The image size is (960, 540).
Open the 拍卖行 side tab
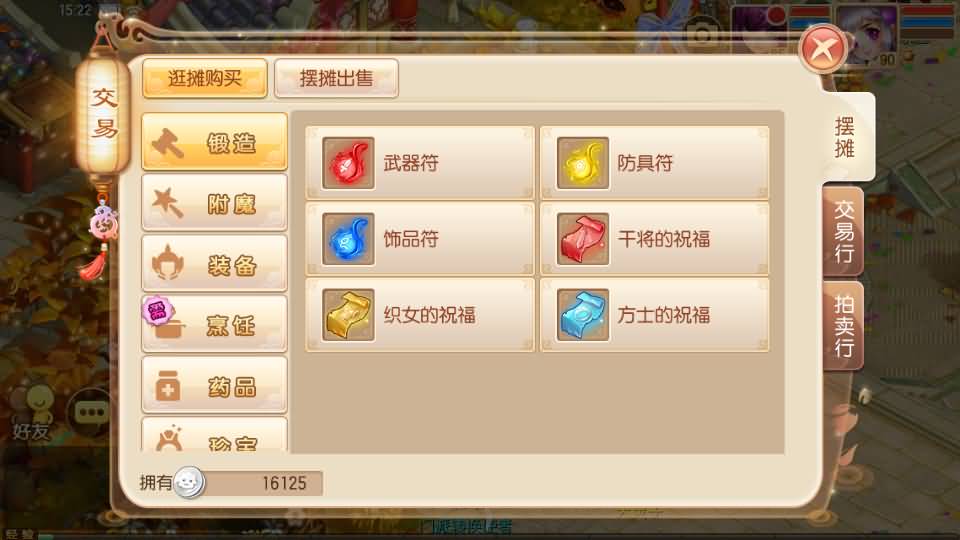[x=844, y=326]
